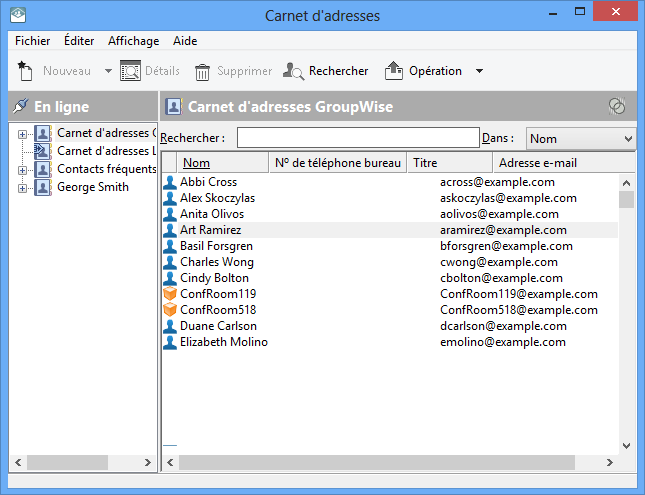Click email ConfRoom518@example.com

coord(518,310)
